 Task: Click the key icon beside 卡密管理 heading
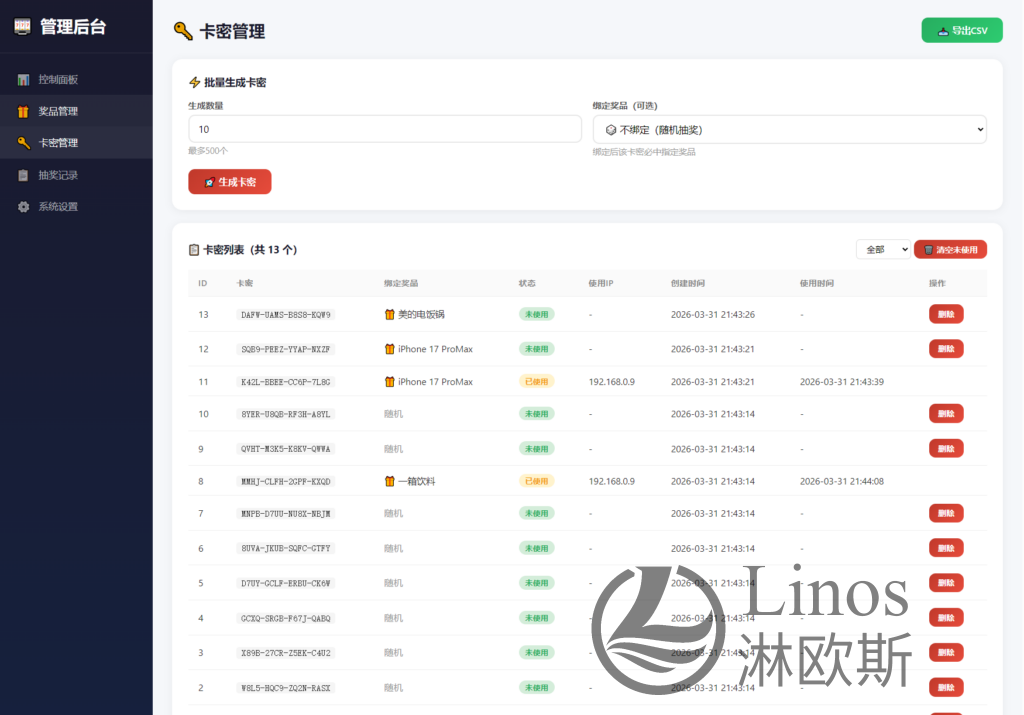[x=183, y=31]
